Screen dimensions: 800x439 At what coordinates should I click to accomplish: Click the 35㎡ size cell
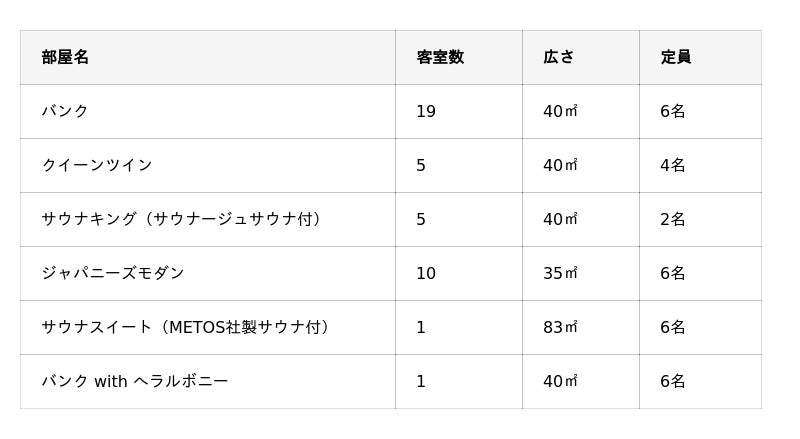click(560, 274)
